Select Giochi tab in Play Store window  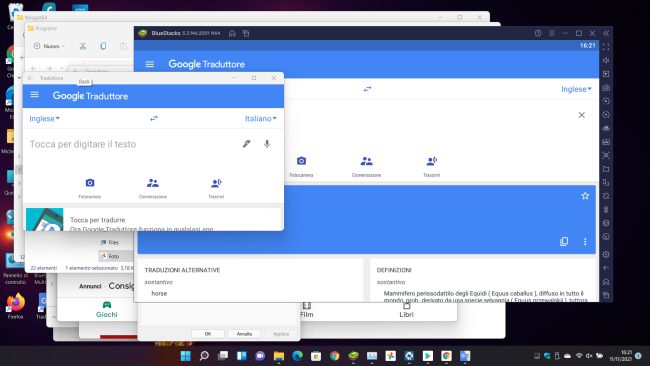[107, 310]
